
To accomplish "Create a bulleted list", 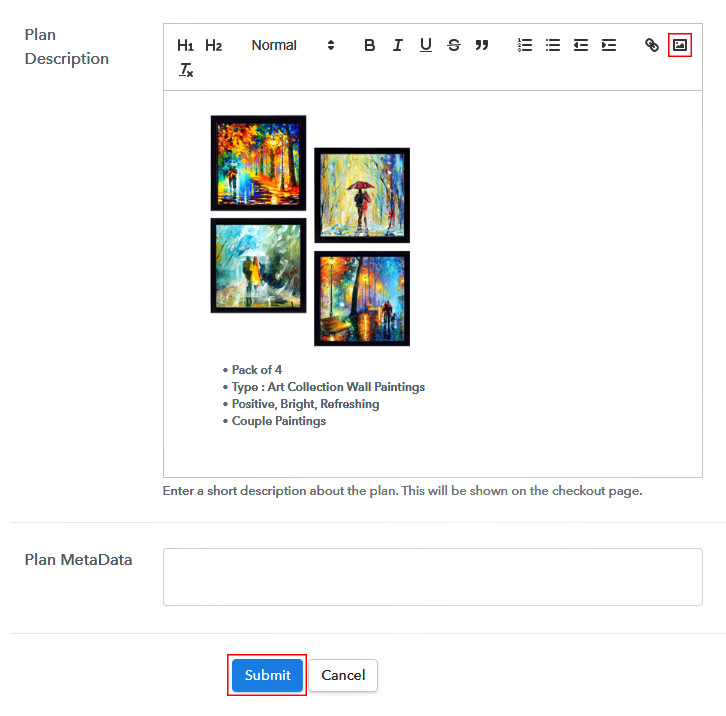I will pos(553,45).
